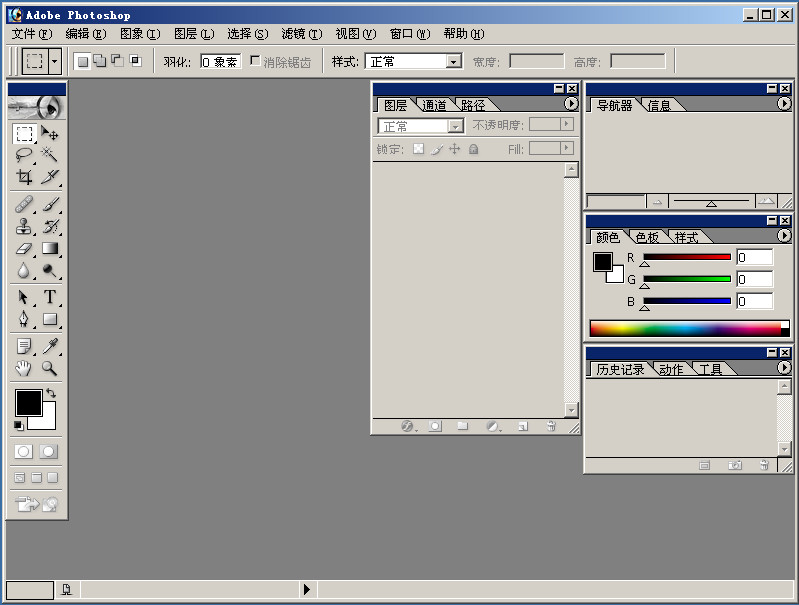The width and height of the screenshot is (799, 605).
Task: Select the Type tool
Action: point(49,297)
